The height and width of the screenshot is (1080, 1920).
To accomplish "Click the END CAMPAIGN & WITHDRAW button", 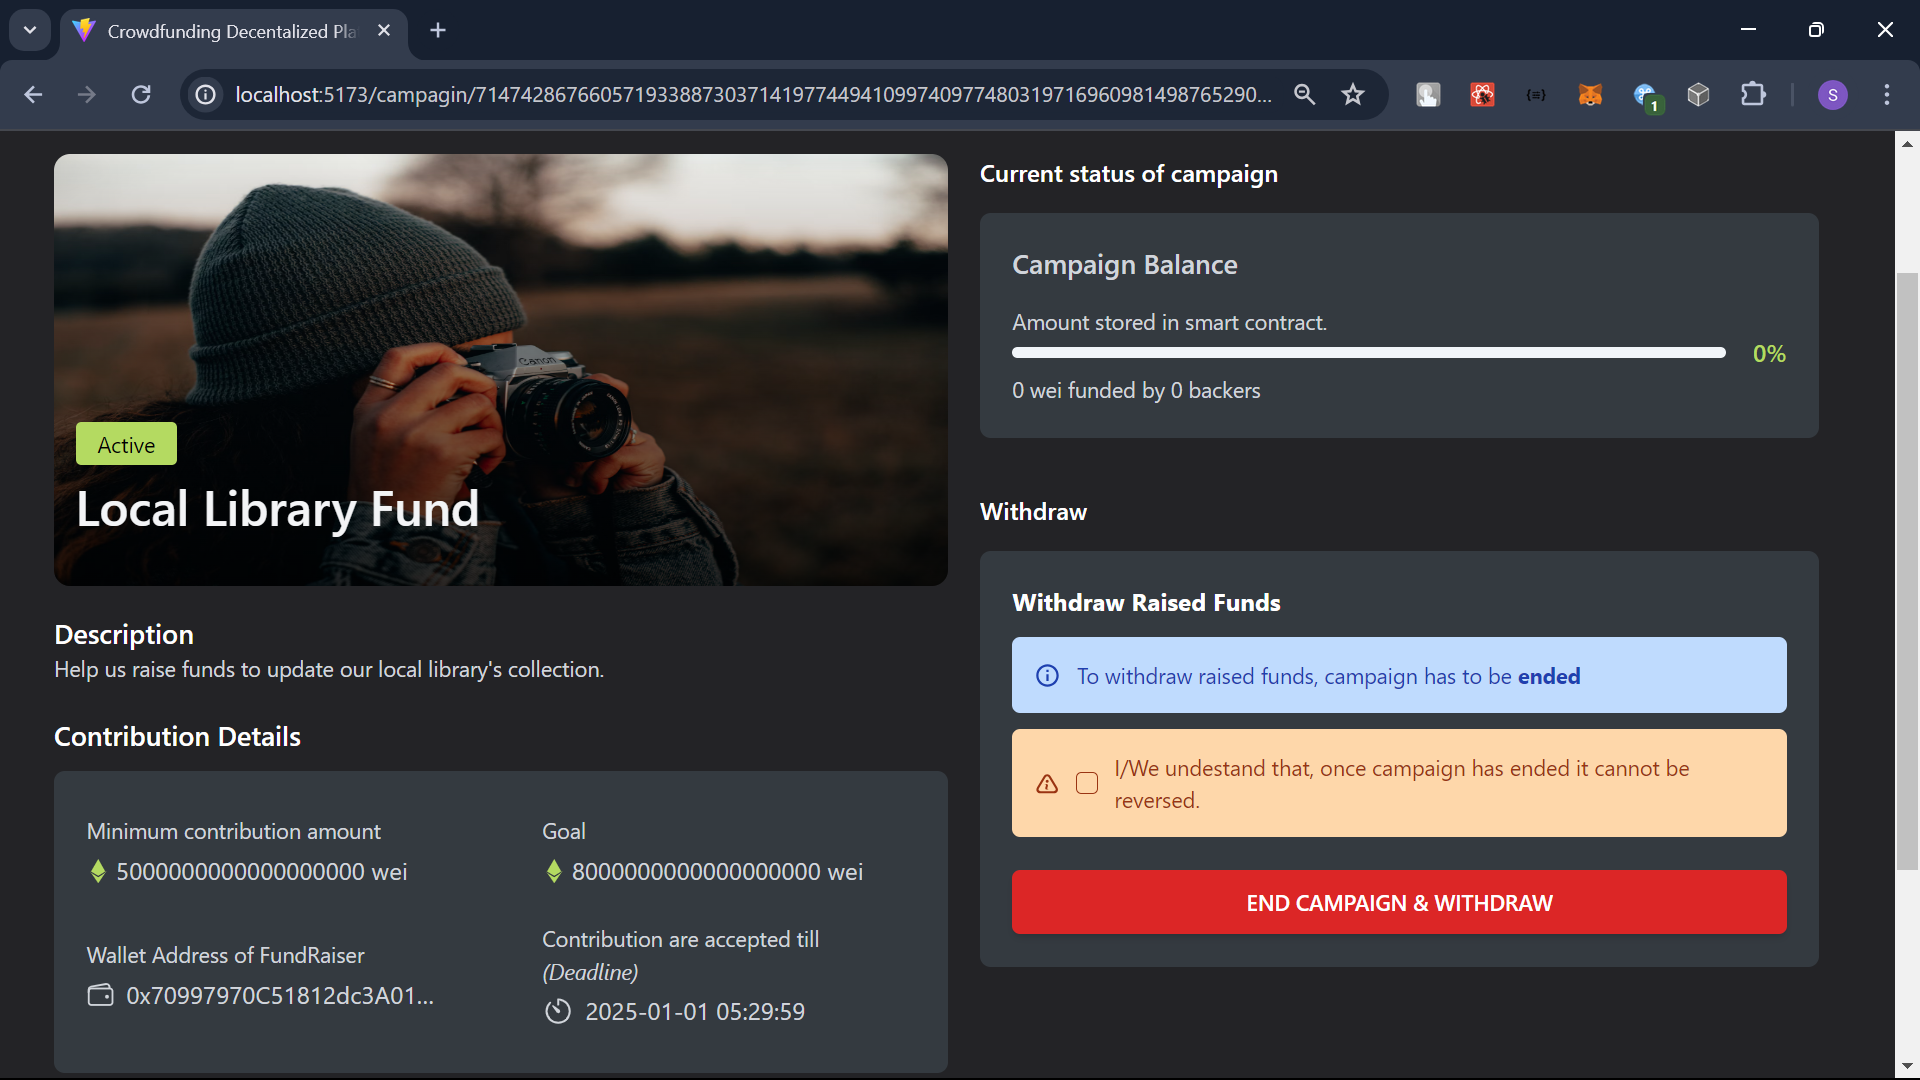I will pos(1399,903).
